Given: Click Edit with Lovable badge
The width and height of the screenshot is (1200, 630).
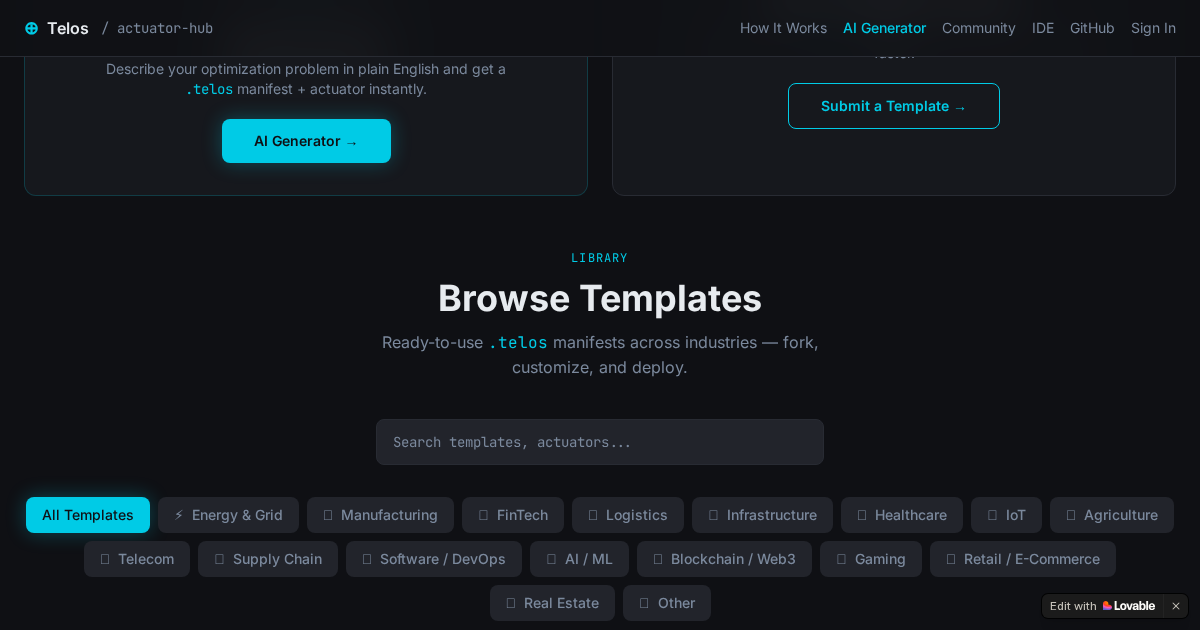Looking at the screenshot, I should [x=1102, y=606].
